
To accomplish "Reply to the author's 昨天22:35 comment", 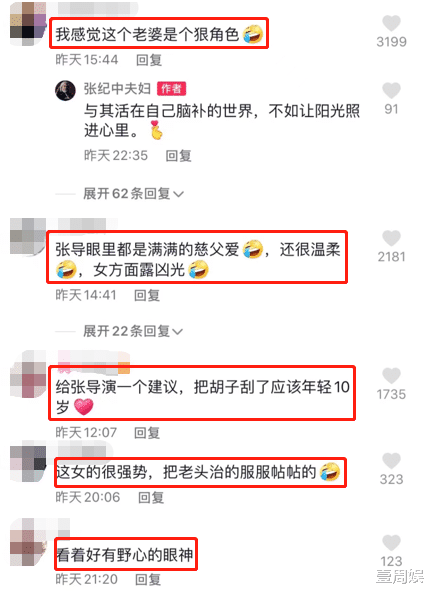I will [x=178, y=156].
